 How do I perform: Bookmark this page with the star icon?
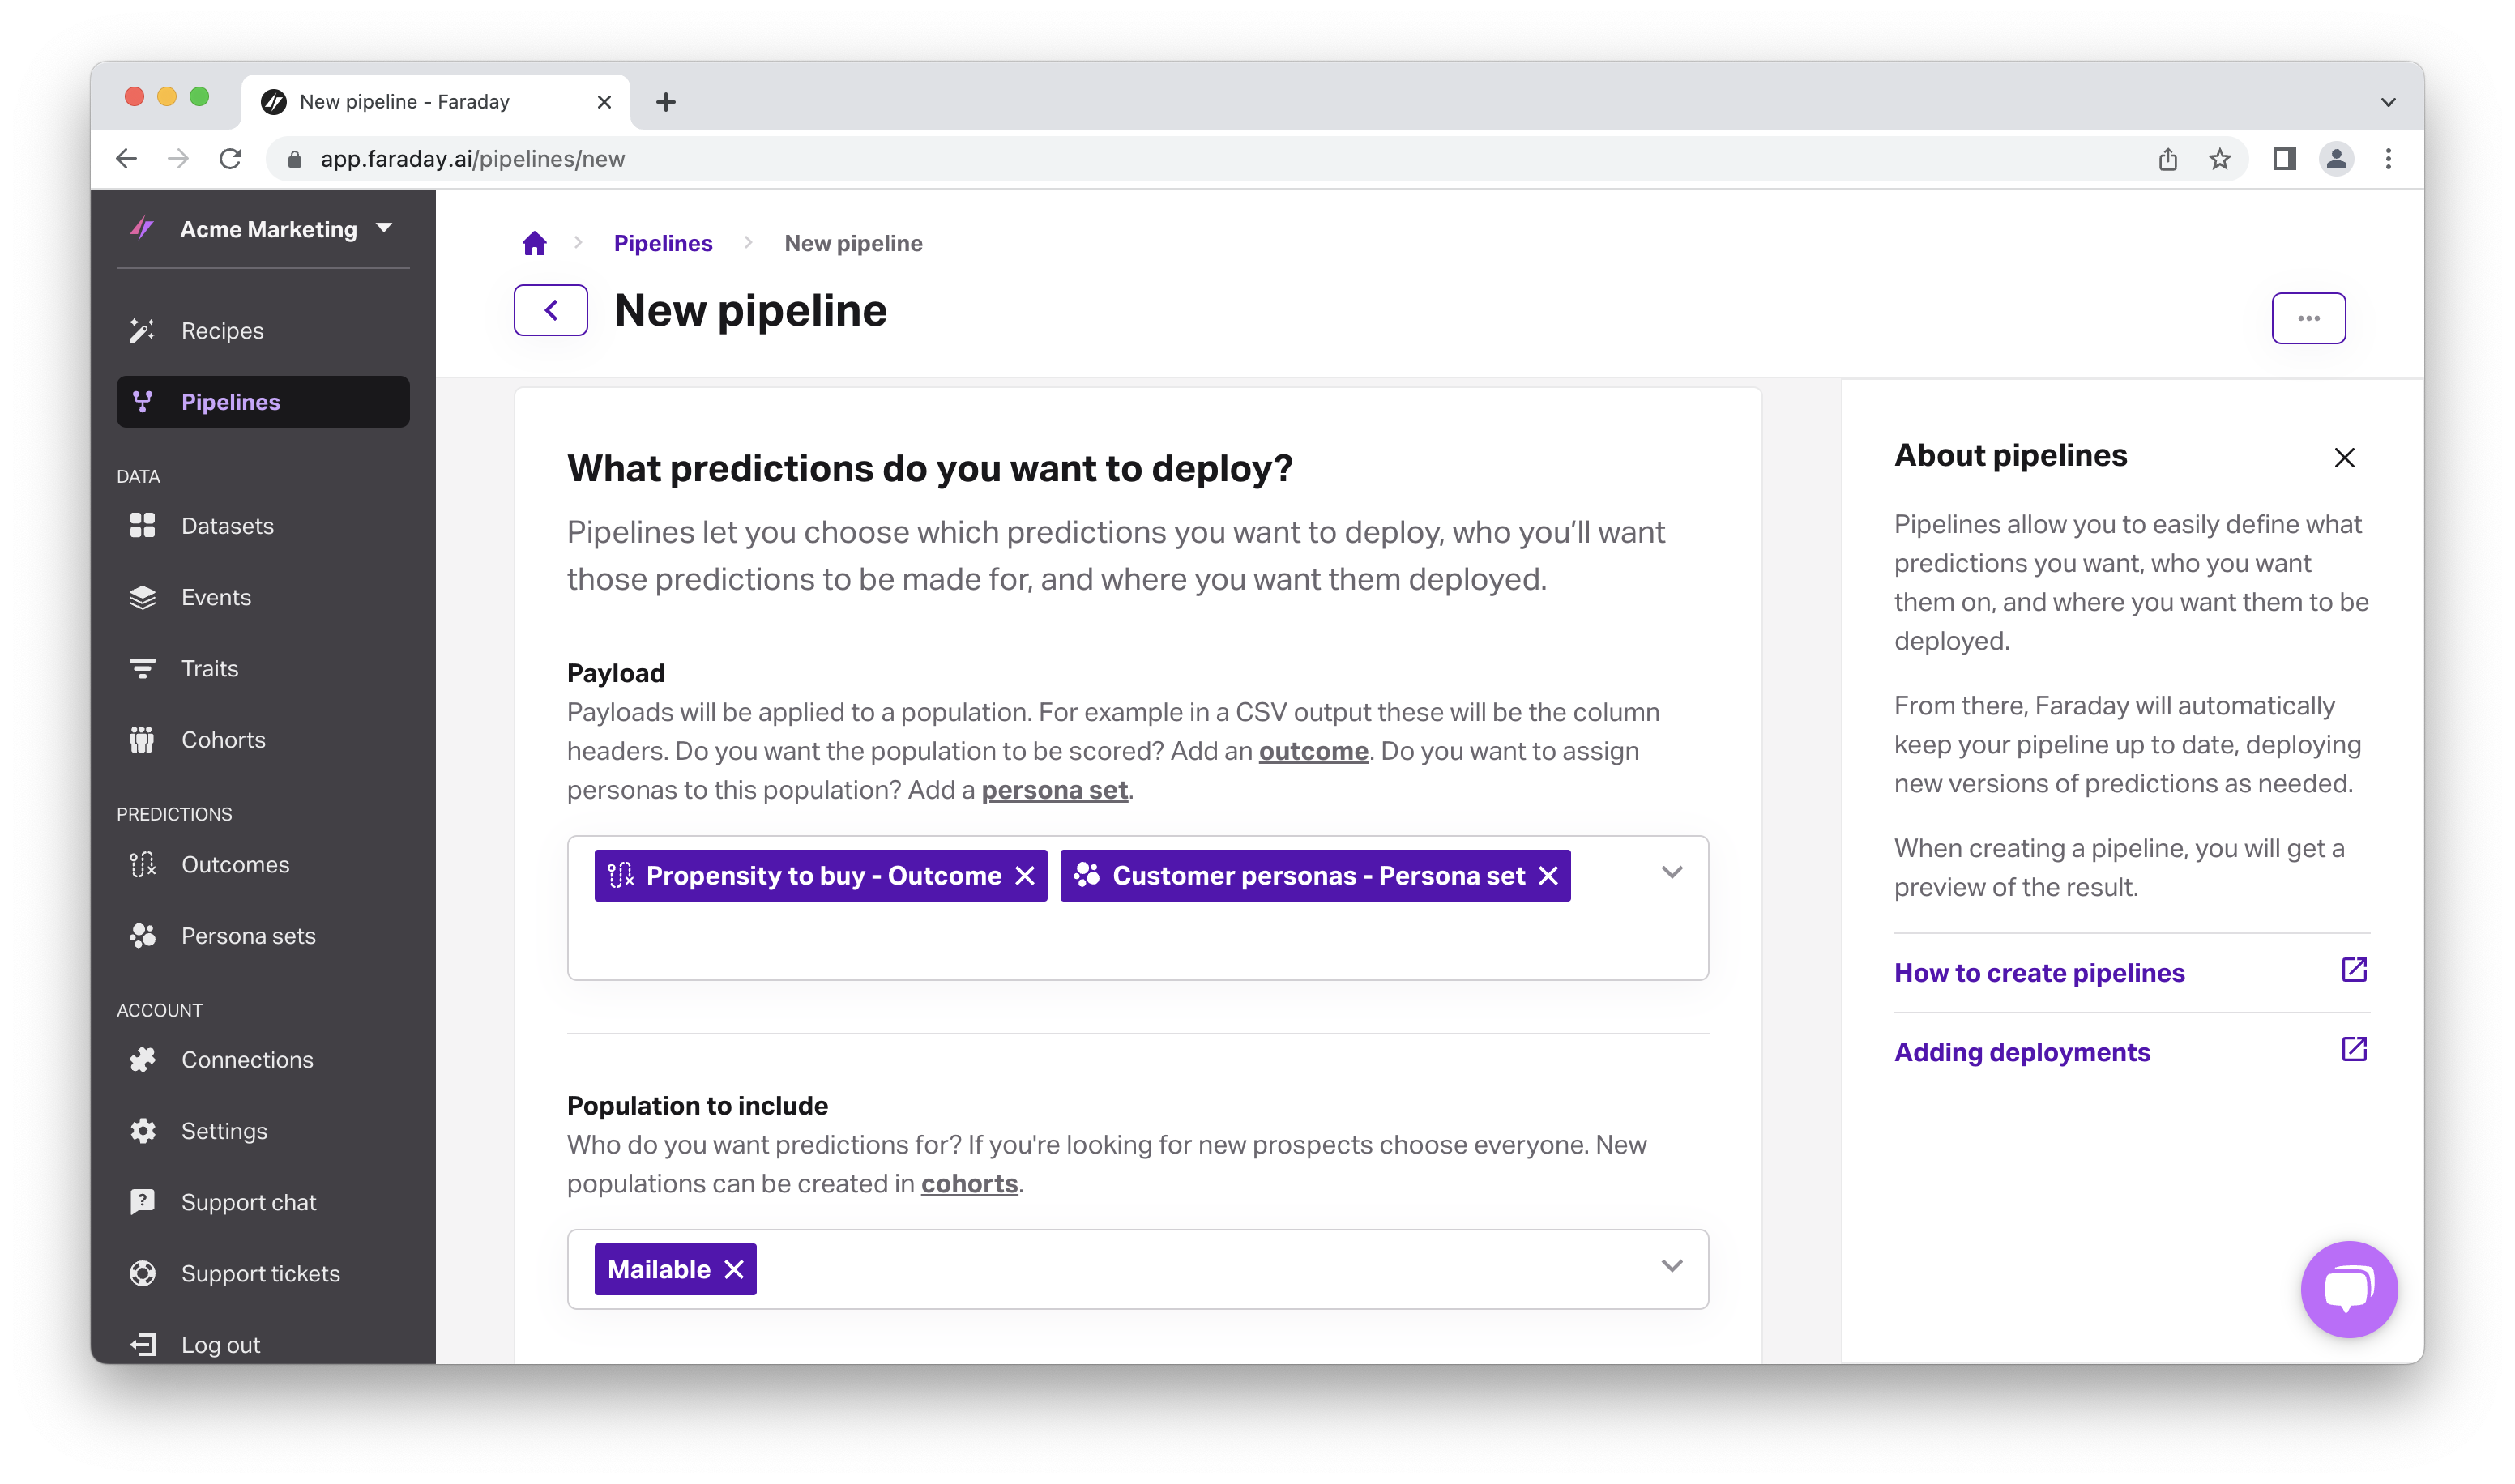[x=2220, y=159]
